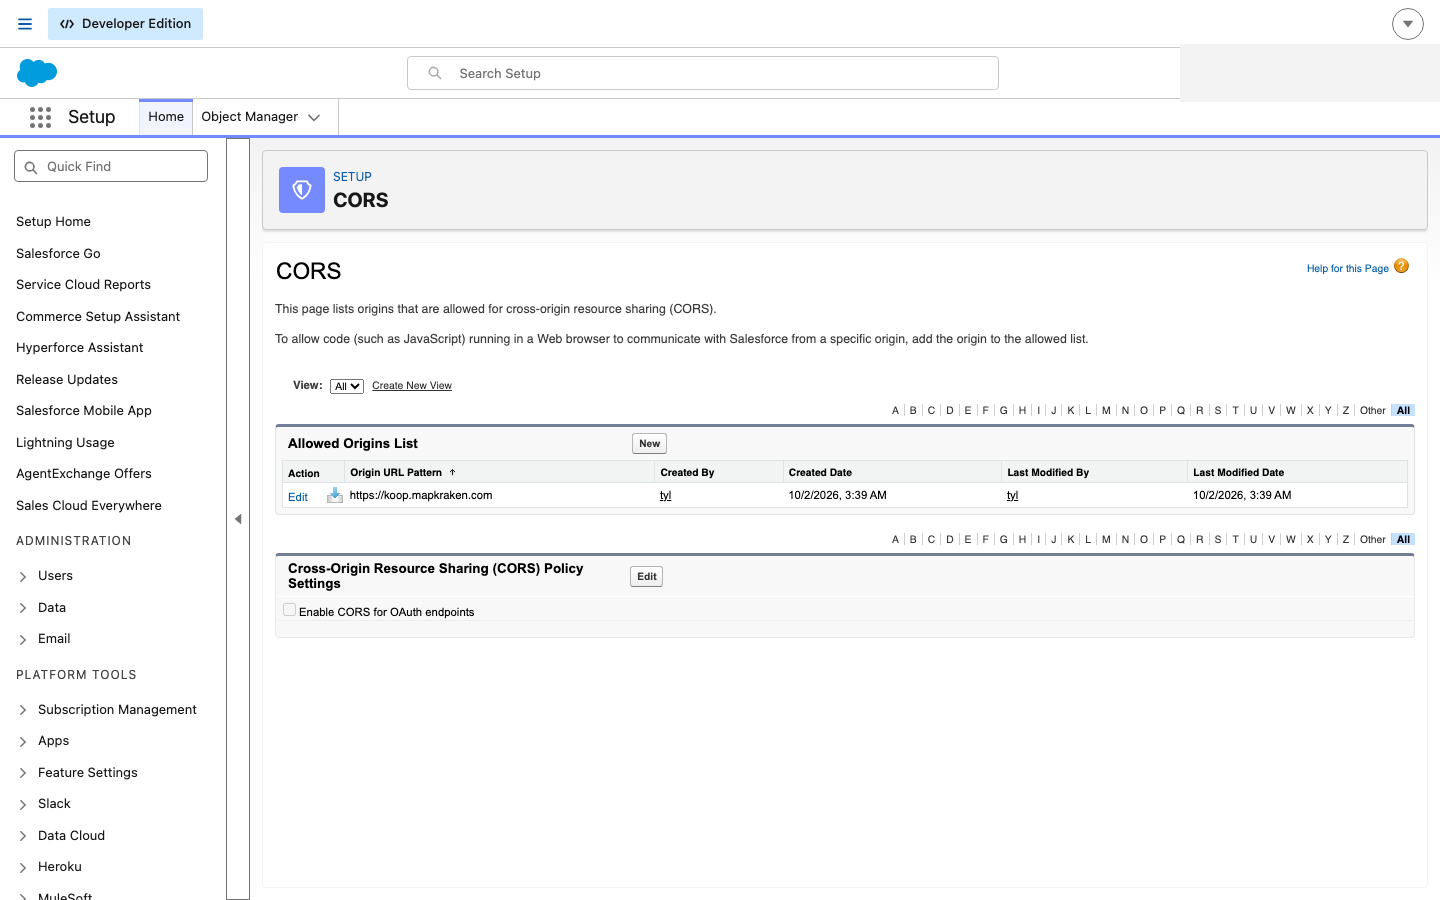Click the https://koop.mapkraken.com cell
Image resolution: width=1440 pixels, height=900 pixels.
coord(421,496)
